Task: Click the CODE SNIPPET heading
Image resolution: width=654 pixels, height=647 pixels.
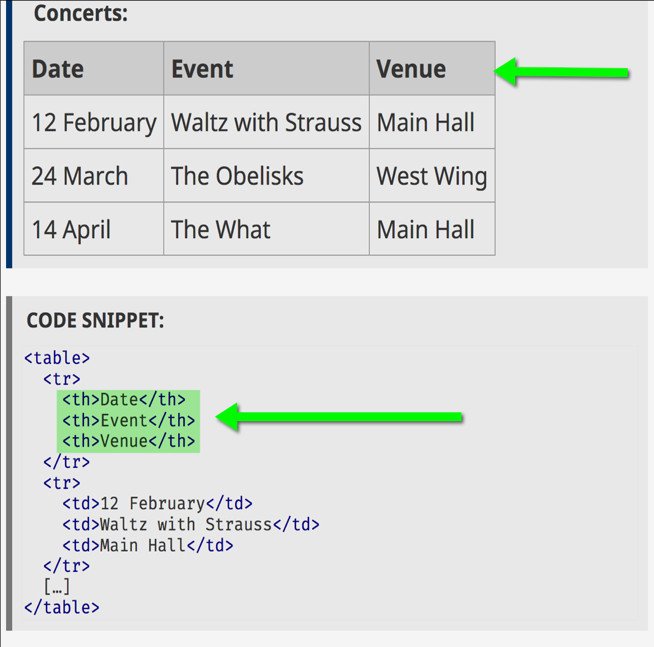Action: (95, 321)
